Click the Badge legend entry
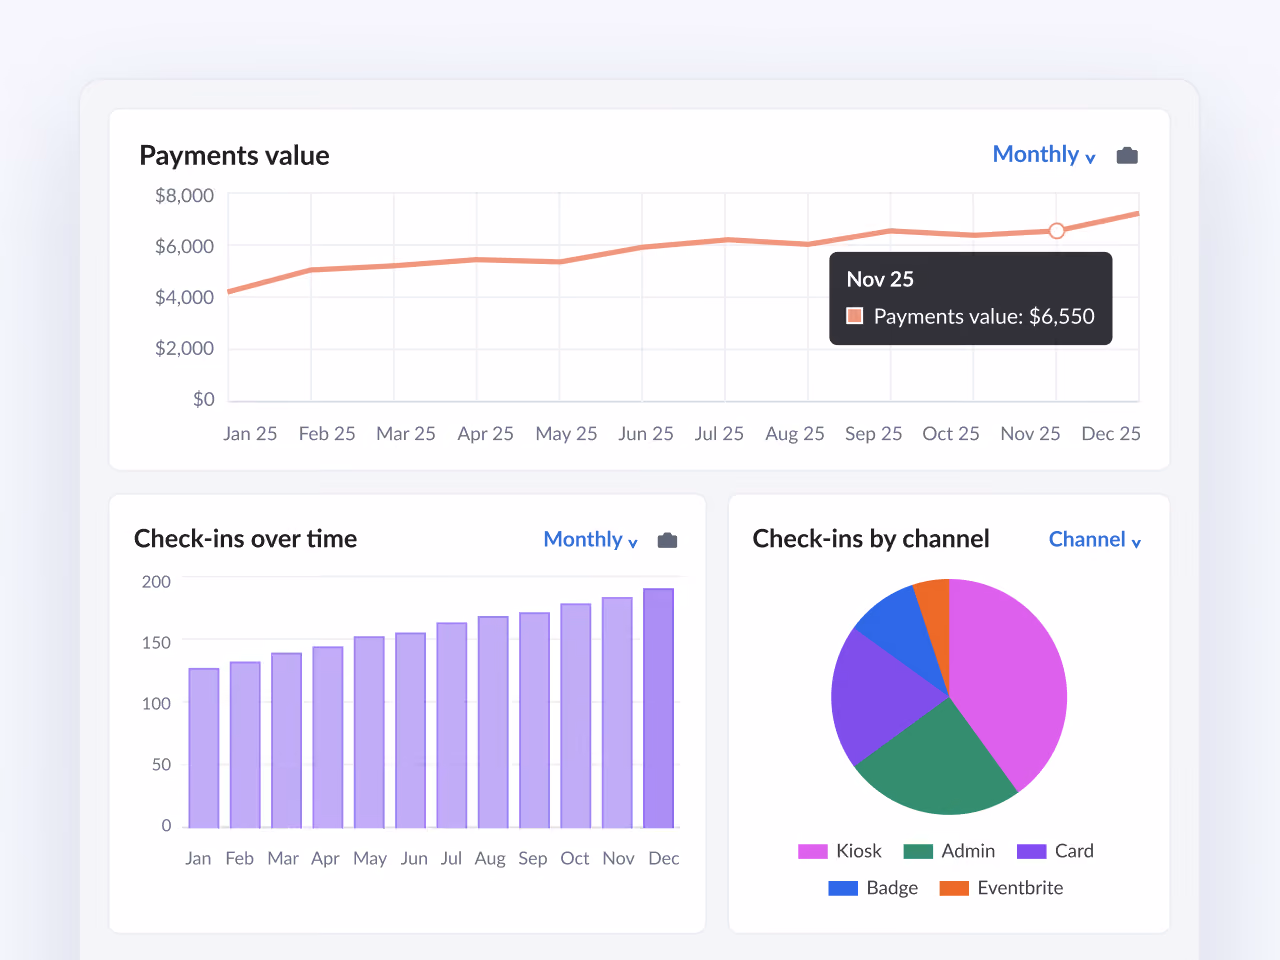Image resolution: width=1280 pixels, height=960 pixels. [x=873, y=888]
